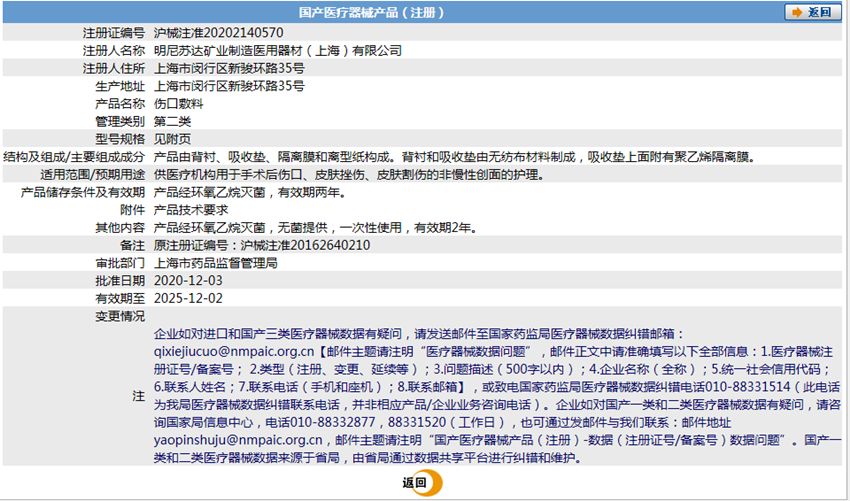Select management class value 第二类
The width and height of the screenshot is (850, 501).
tap(172, 121)
